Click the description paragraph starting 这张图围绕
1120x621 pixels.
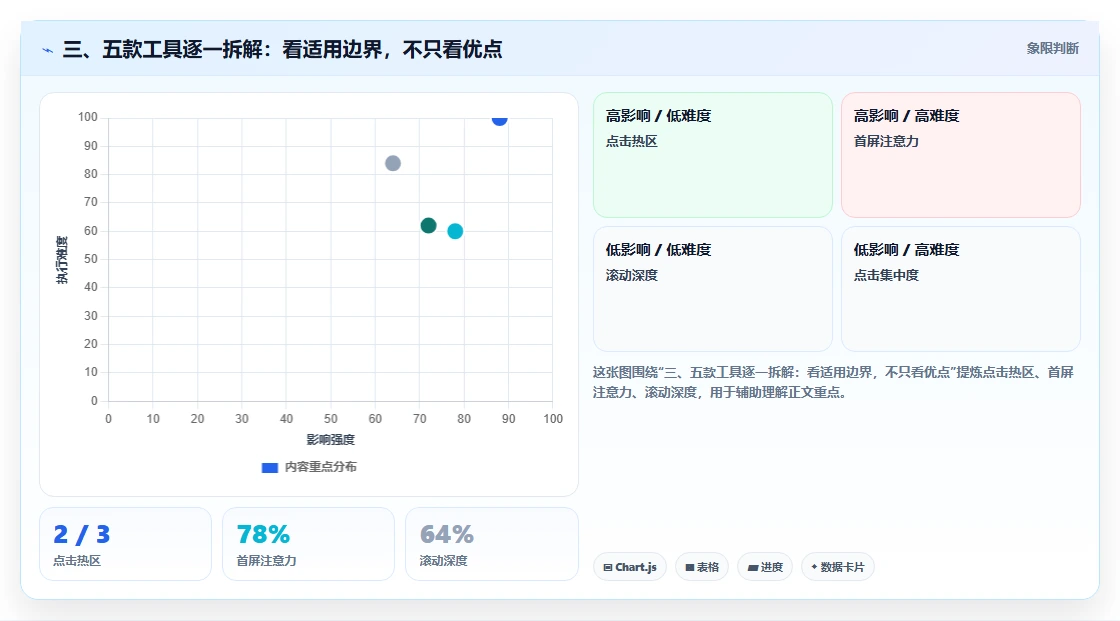(833, 382)
